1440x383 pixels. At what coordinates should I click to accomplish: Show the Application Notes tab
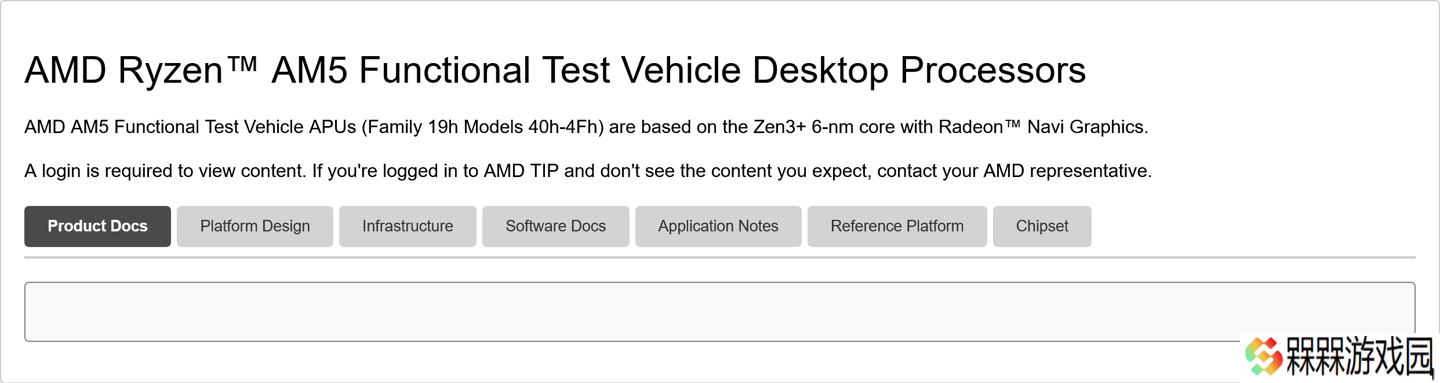(718, 226)
